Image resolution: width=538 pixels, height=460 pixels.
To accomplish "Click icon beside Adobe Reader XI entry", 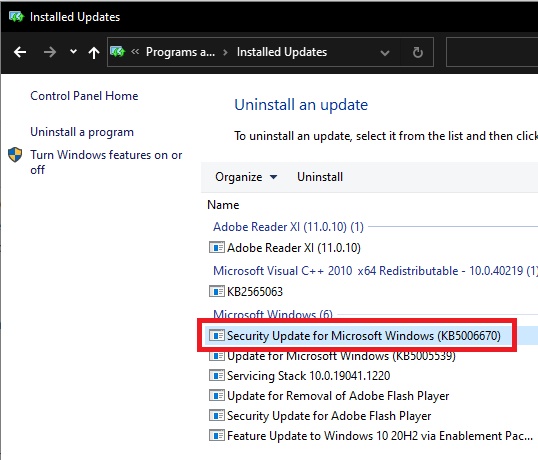I will (x=217, y=247).
